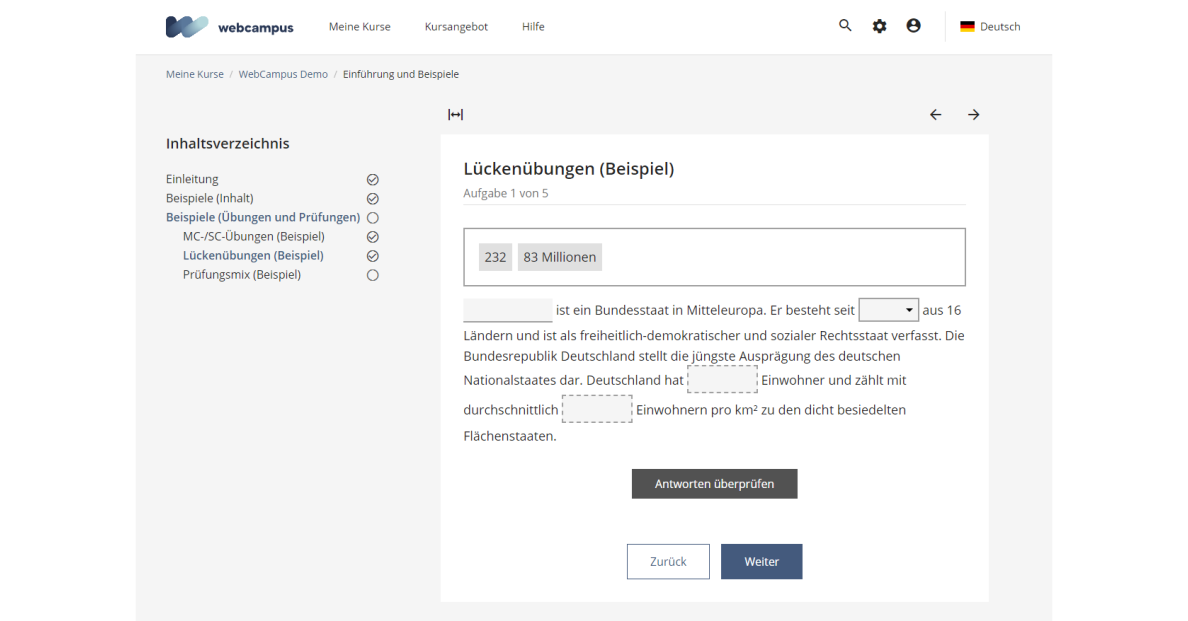Click the Inhaltsverzeichnis heading
Image resolution: width=1188 pixels, height=621 pixels.
pyautogui.click(x=228, y=143)
